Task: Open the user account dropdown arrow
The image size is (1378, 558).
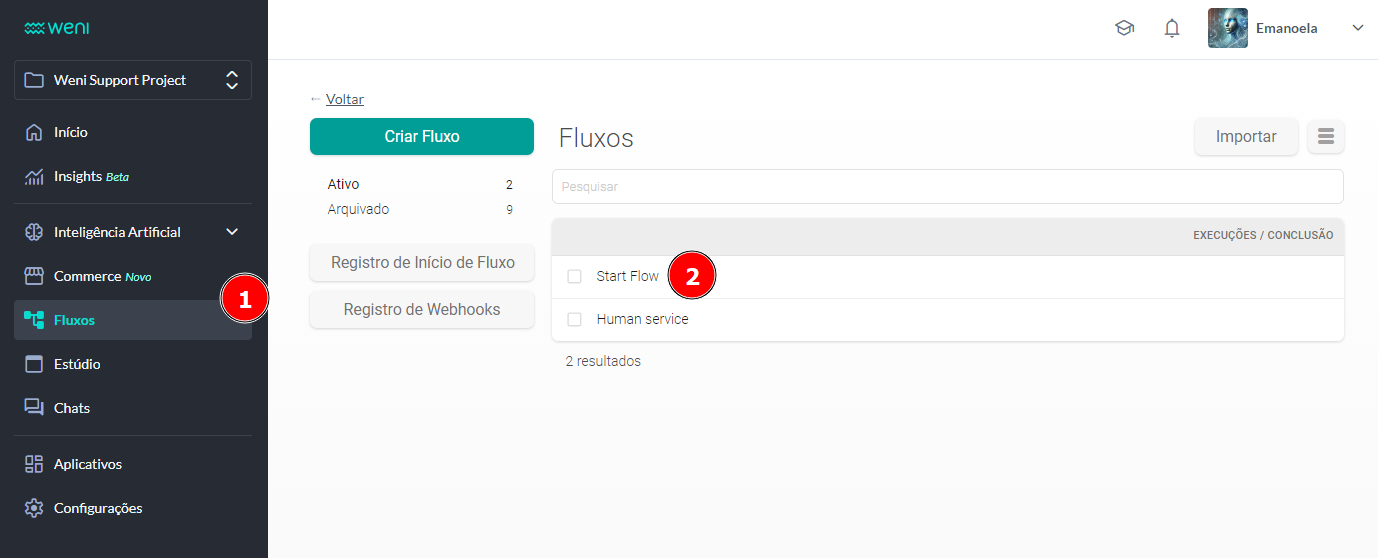Action: [1357, 28]
